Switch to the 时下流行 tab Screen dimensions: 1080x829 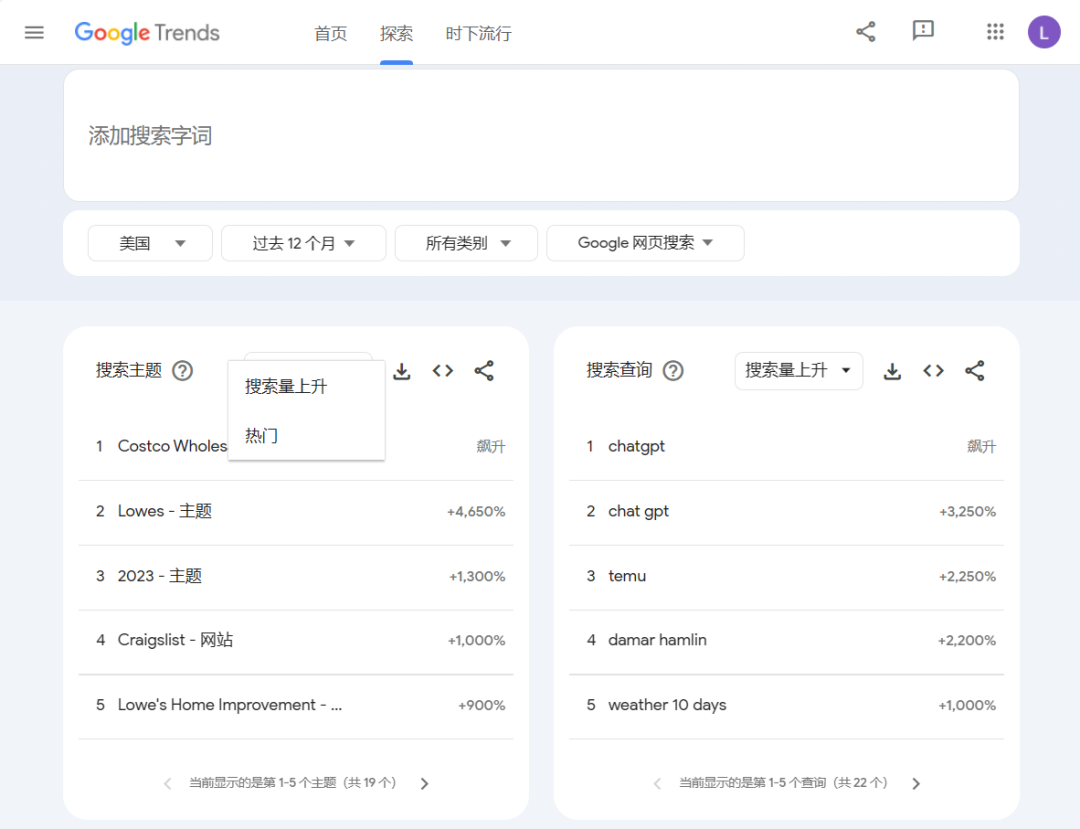(x=478, y=33)
